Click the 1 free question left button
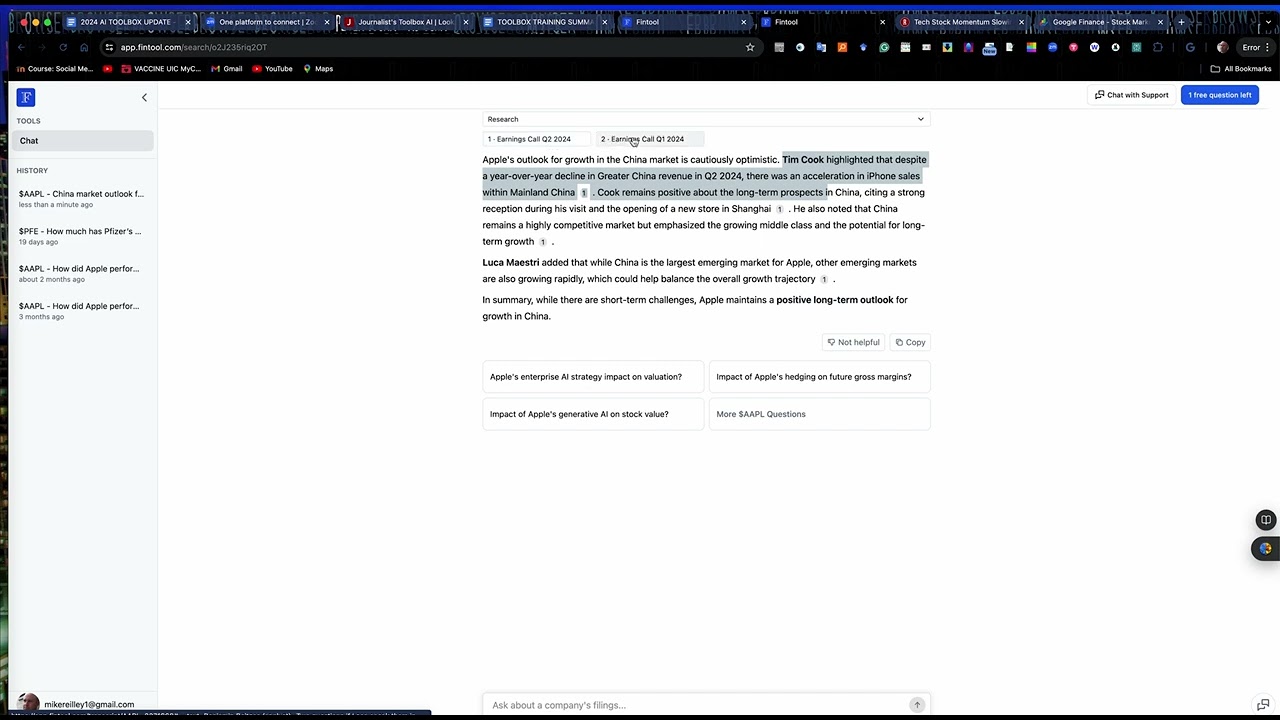The width and height of the screenshot is (1280, 720). tap(1219, 95)
